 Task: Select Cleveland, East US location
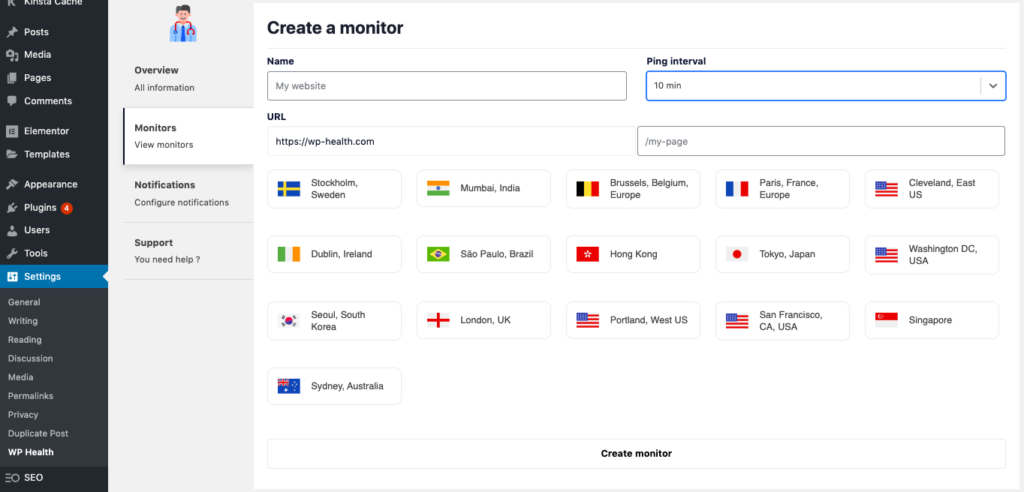[x=932, y=189]
